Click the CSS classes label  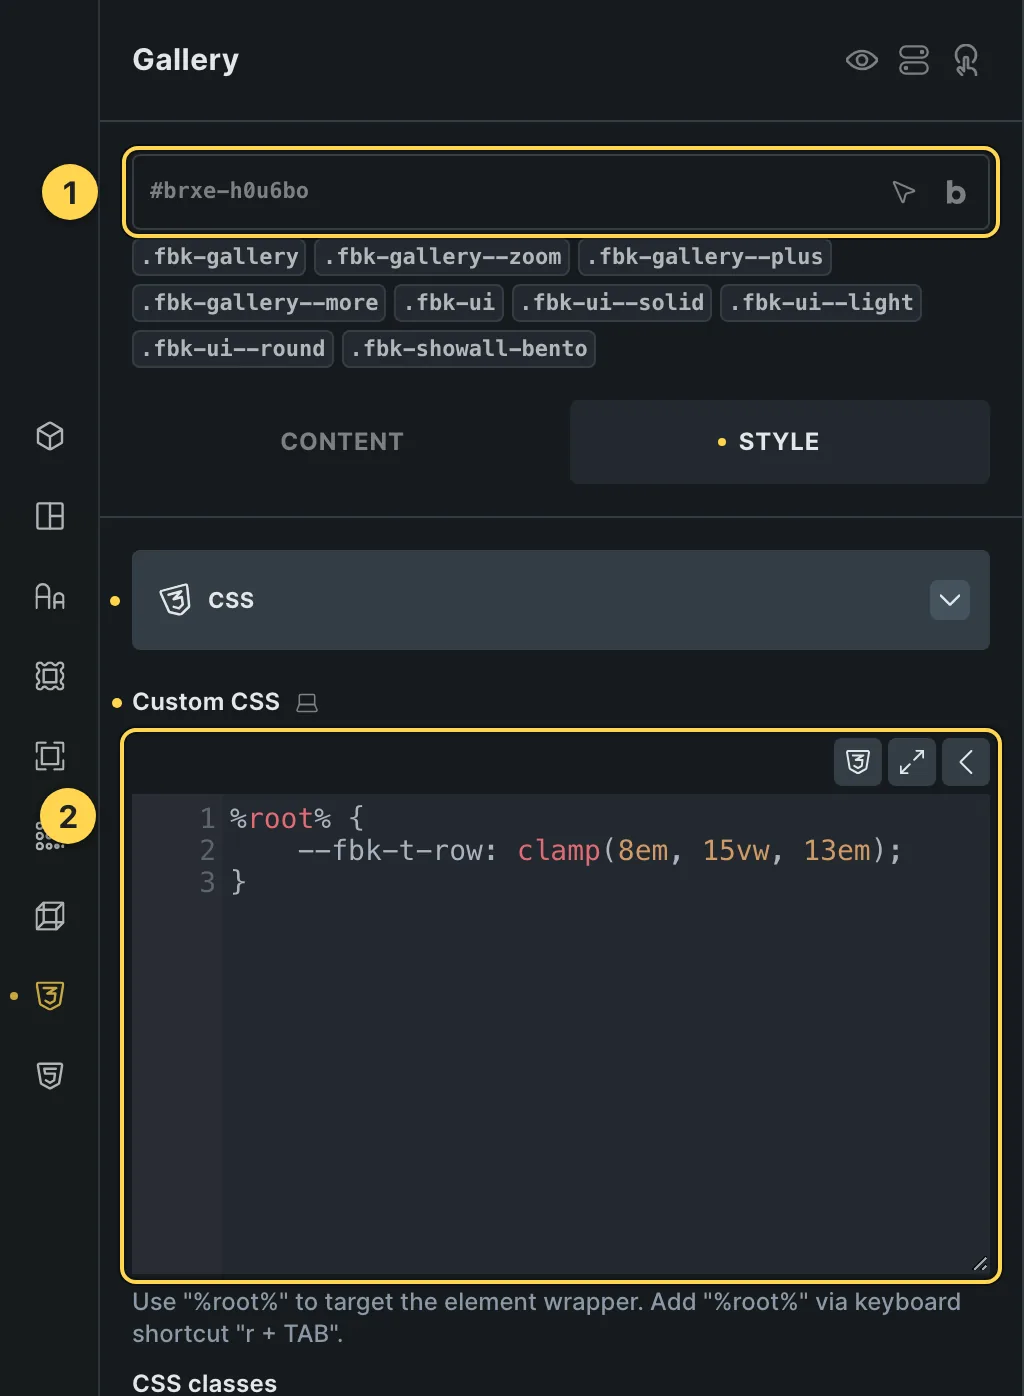pyautogui.click(x=205, y=1383)
